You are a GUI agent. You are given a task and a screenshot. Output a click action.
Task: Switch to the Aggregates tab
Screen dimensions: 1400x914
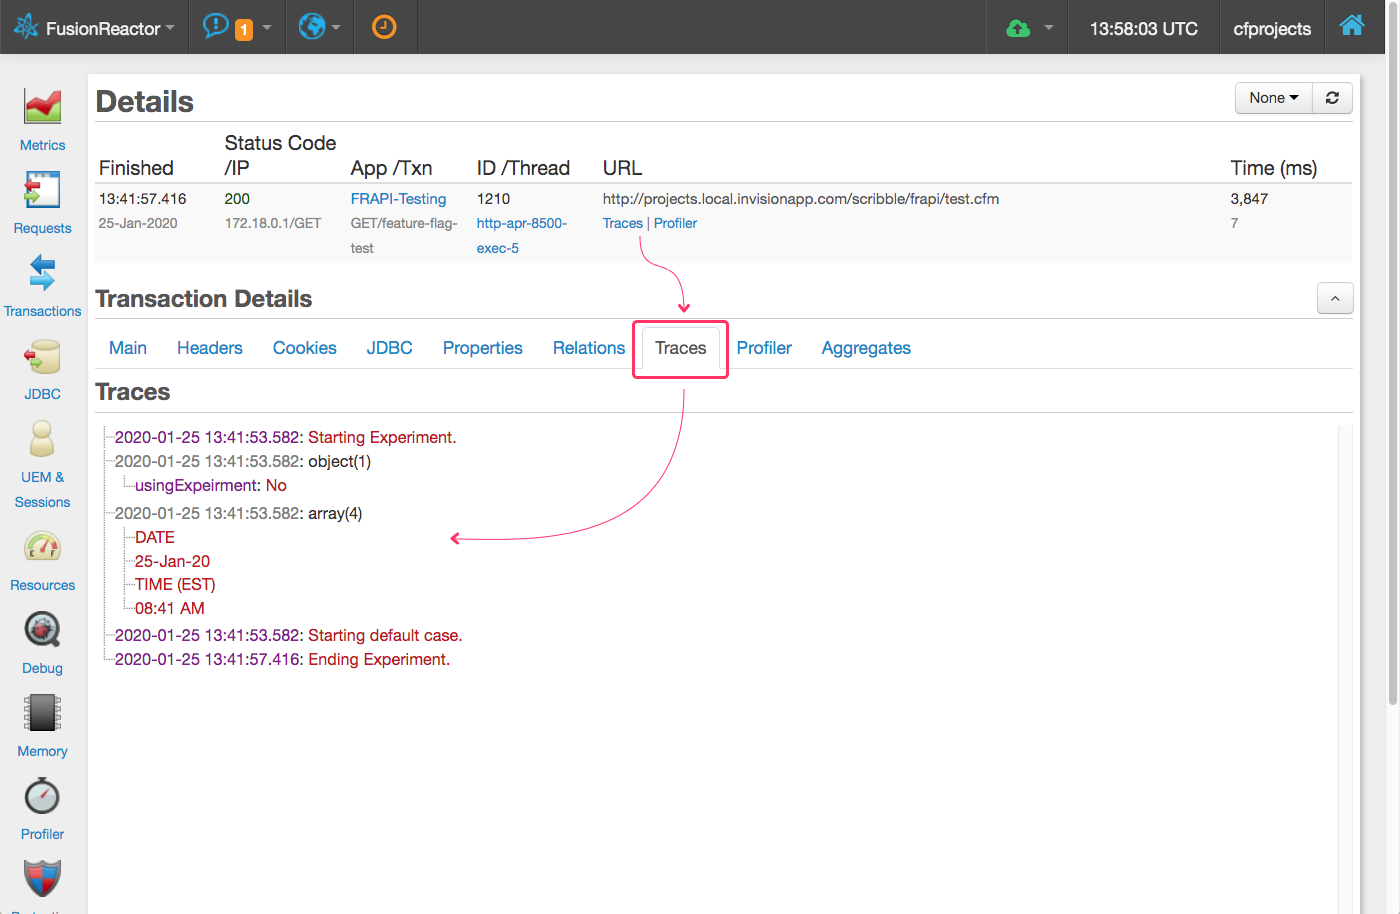click(866, 348)
